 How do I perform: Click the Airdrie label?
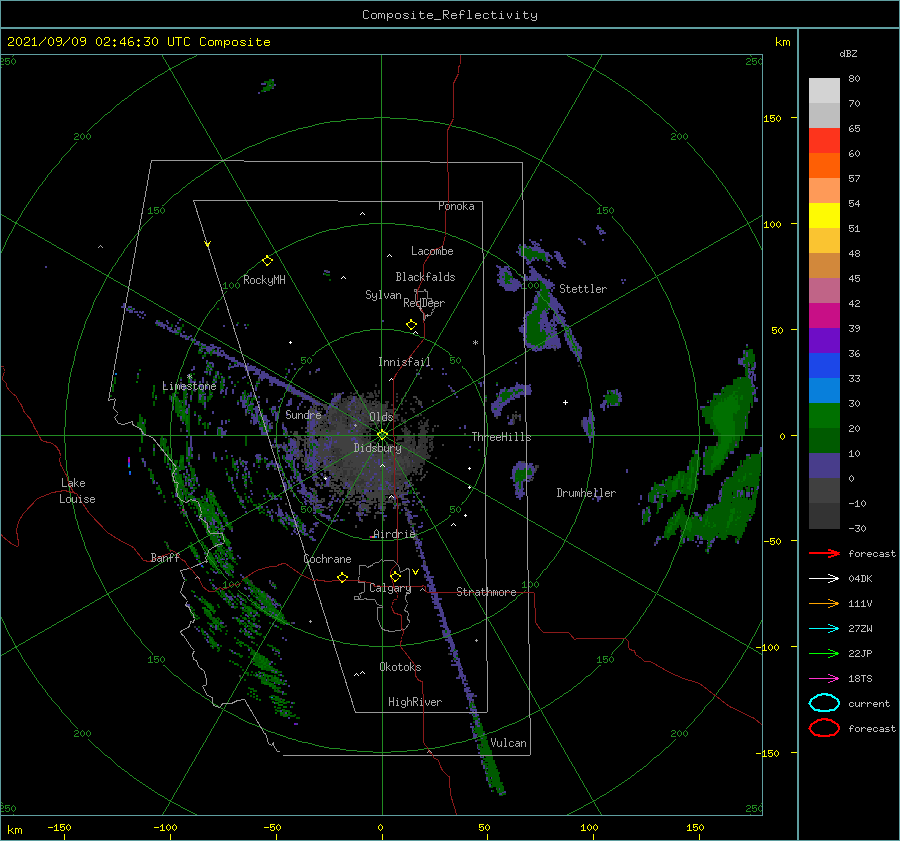[394, 534]
